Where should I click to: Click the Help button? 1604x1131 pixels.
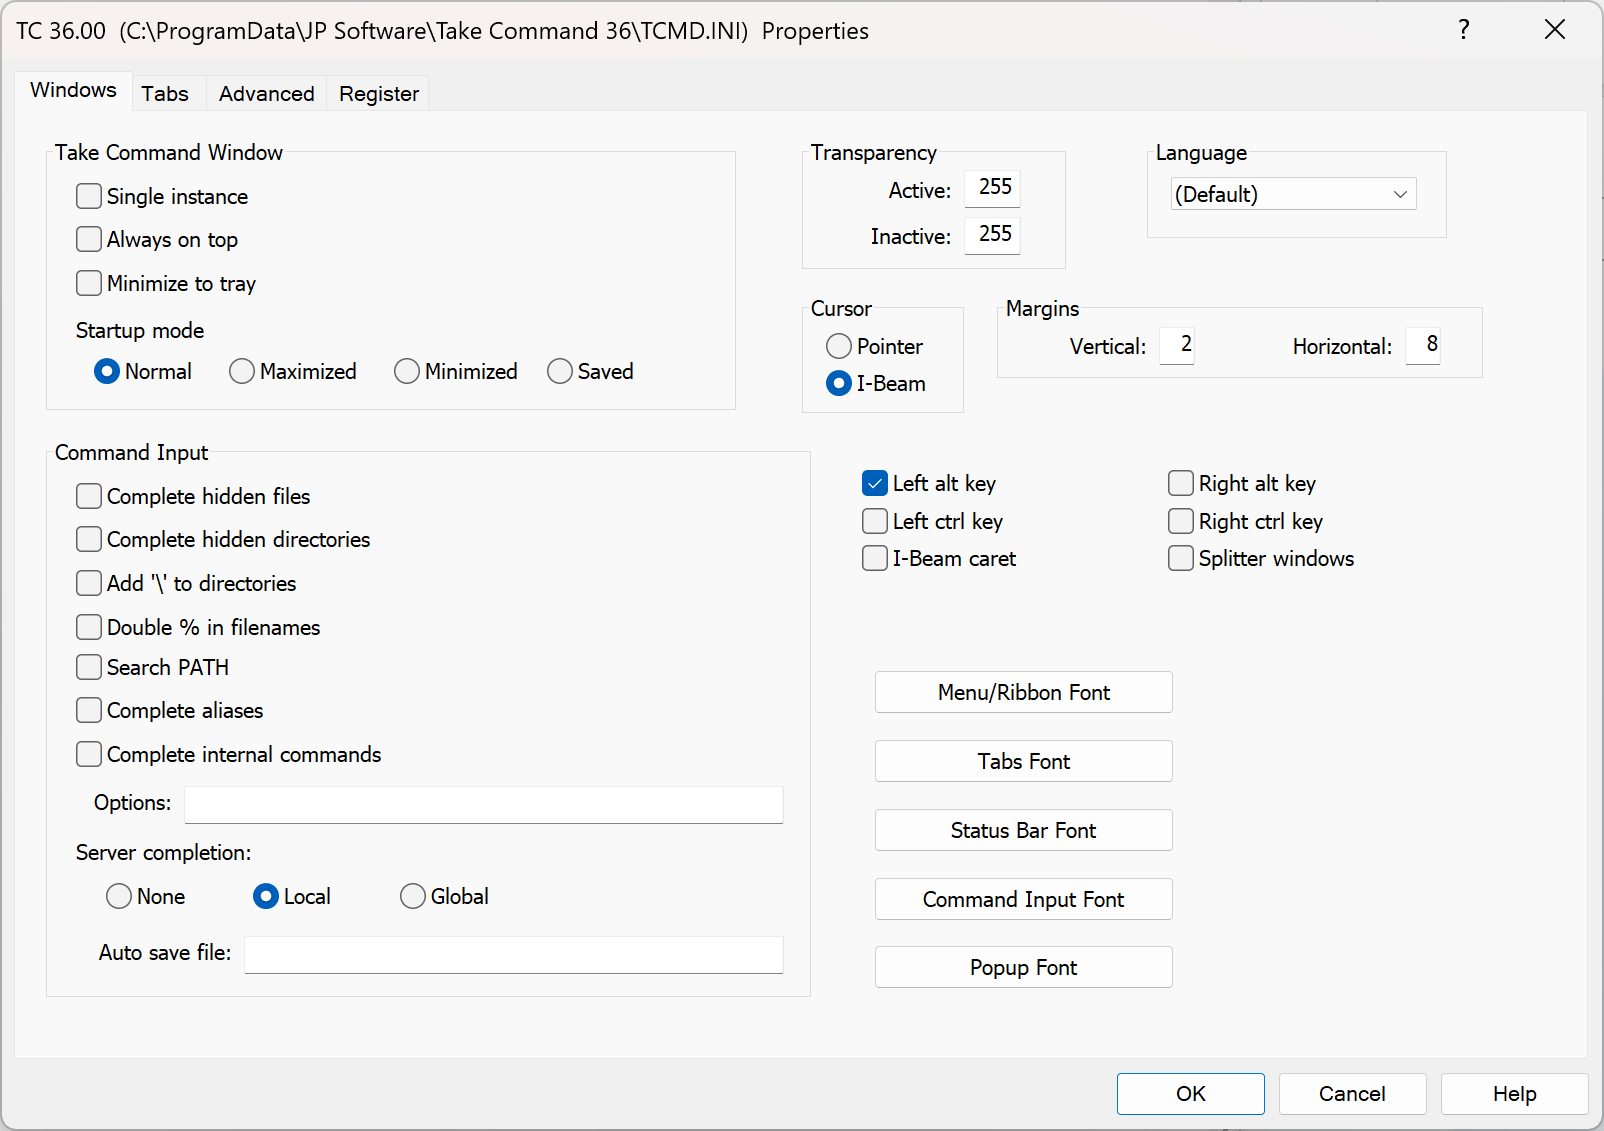tap(1515, 1094)
